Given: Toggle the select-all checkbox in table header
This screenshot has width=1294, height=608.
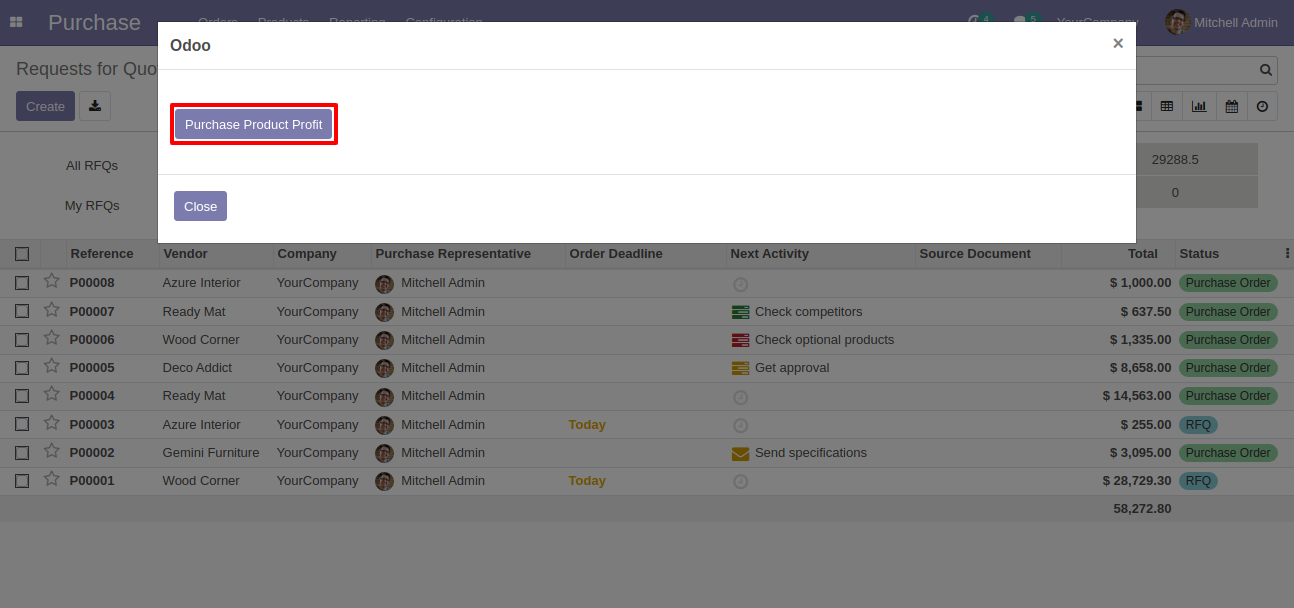Looking at the screenshot, I should tap(22, 254).
